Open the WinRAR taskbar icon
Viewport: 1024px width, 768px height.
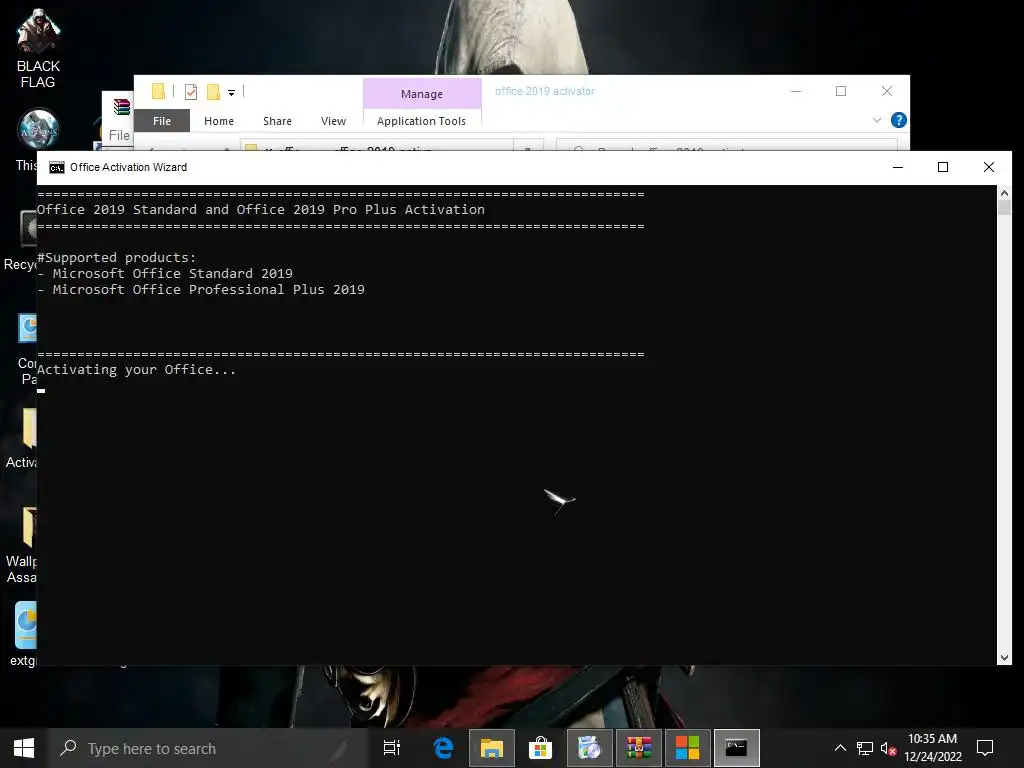pos(639,748)
